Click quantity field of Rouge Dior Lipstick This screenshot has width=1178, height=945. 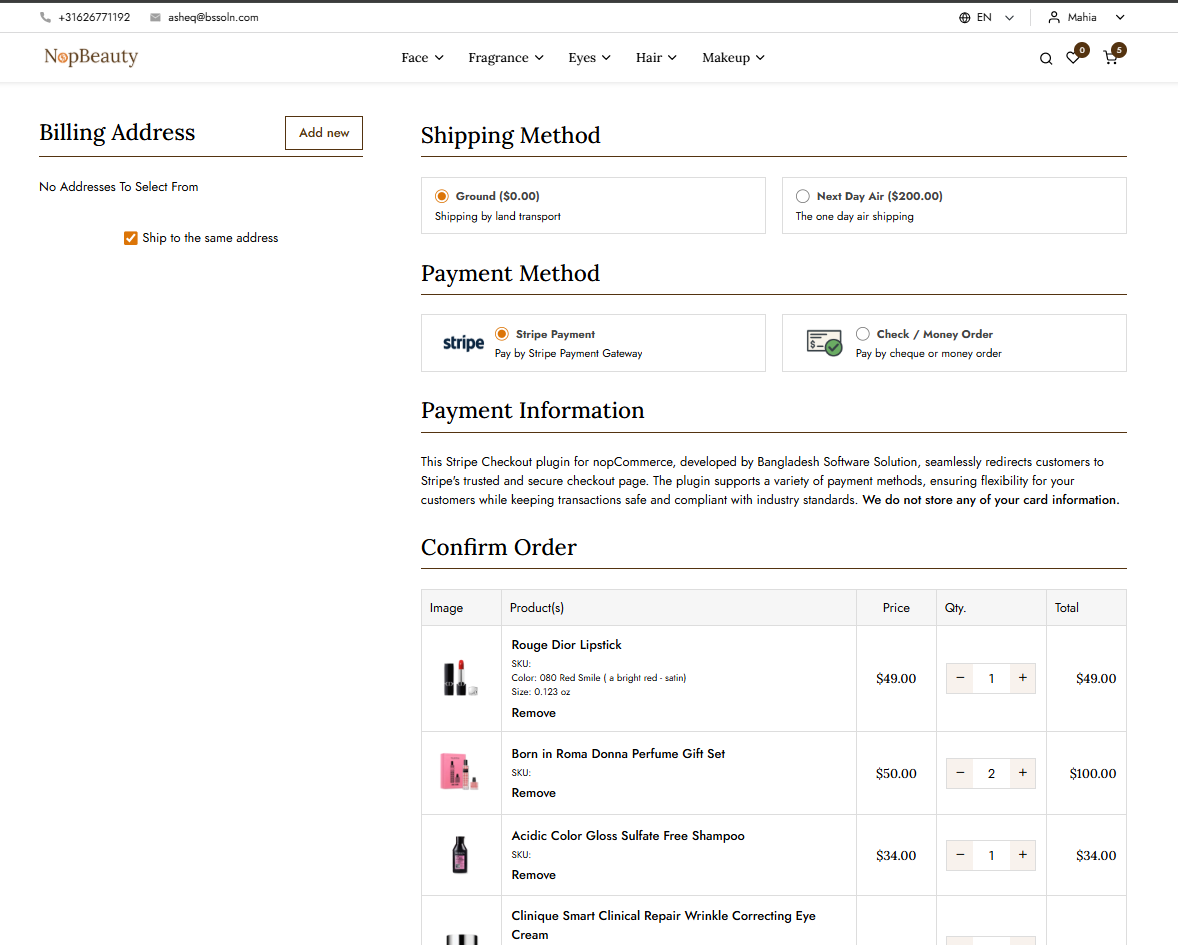(991, 678)
